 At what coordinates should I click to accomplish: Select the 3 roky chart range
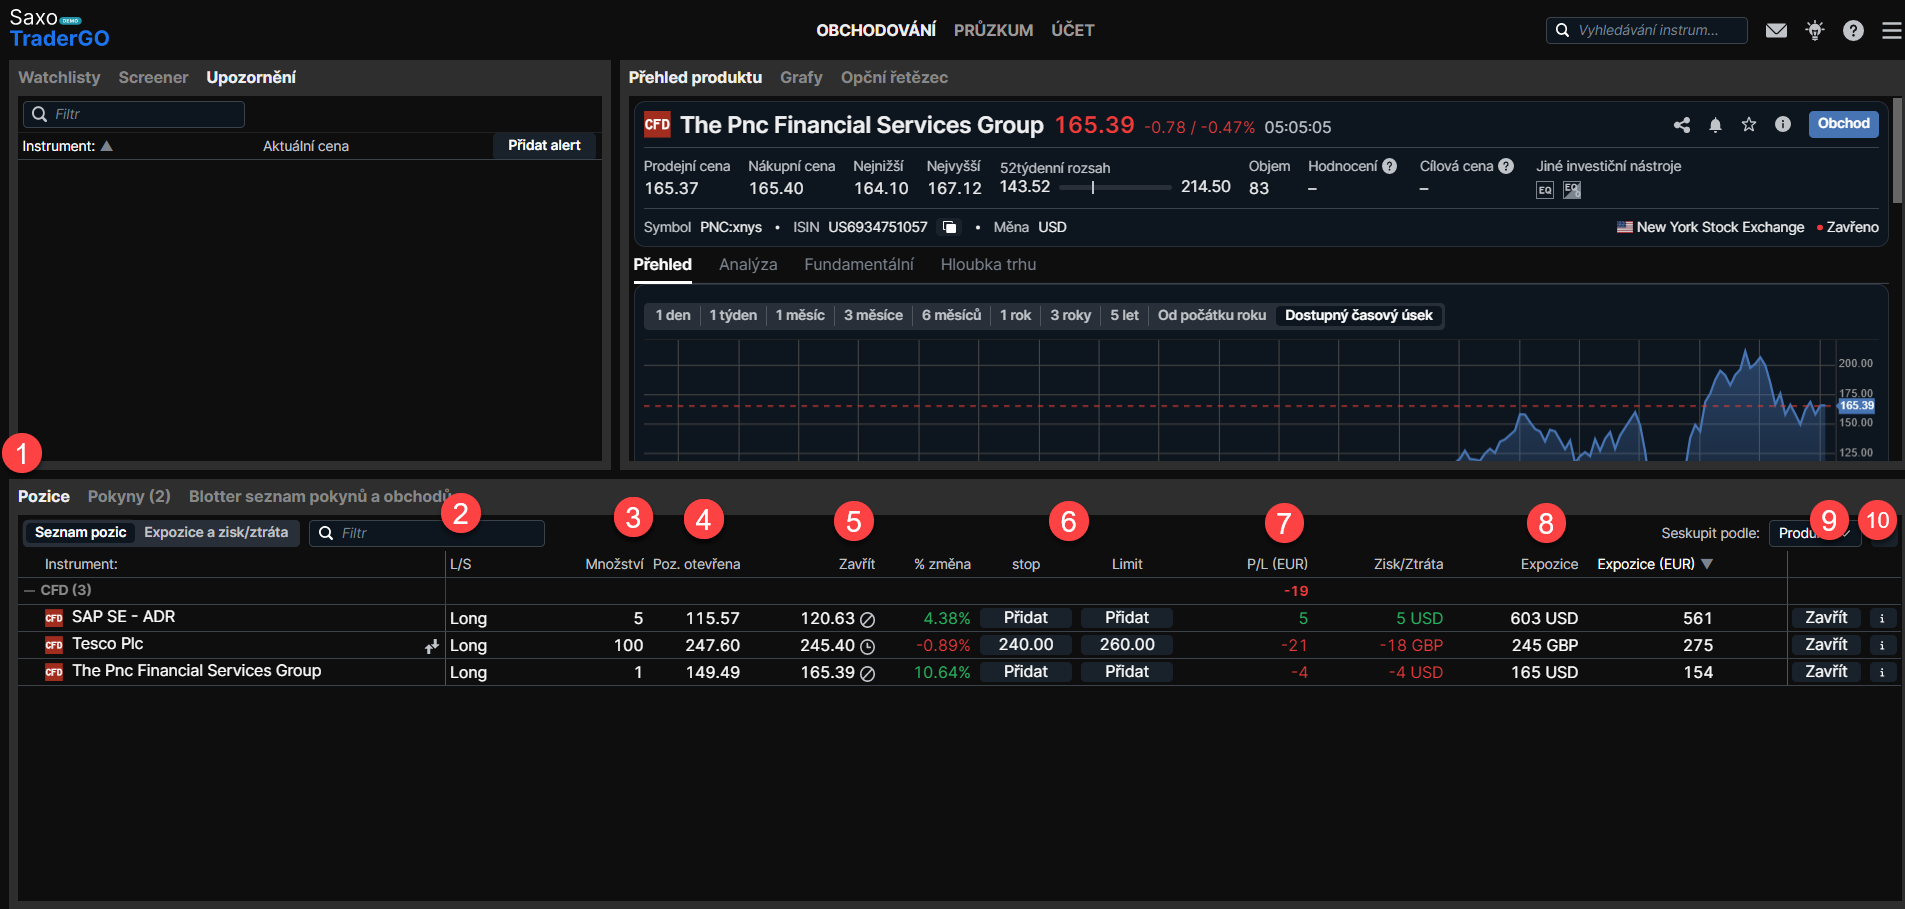1070,315
